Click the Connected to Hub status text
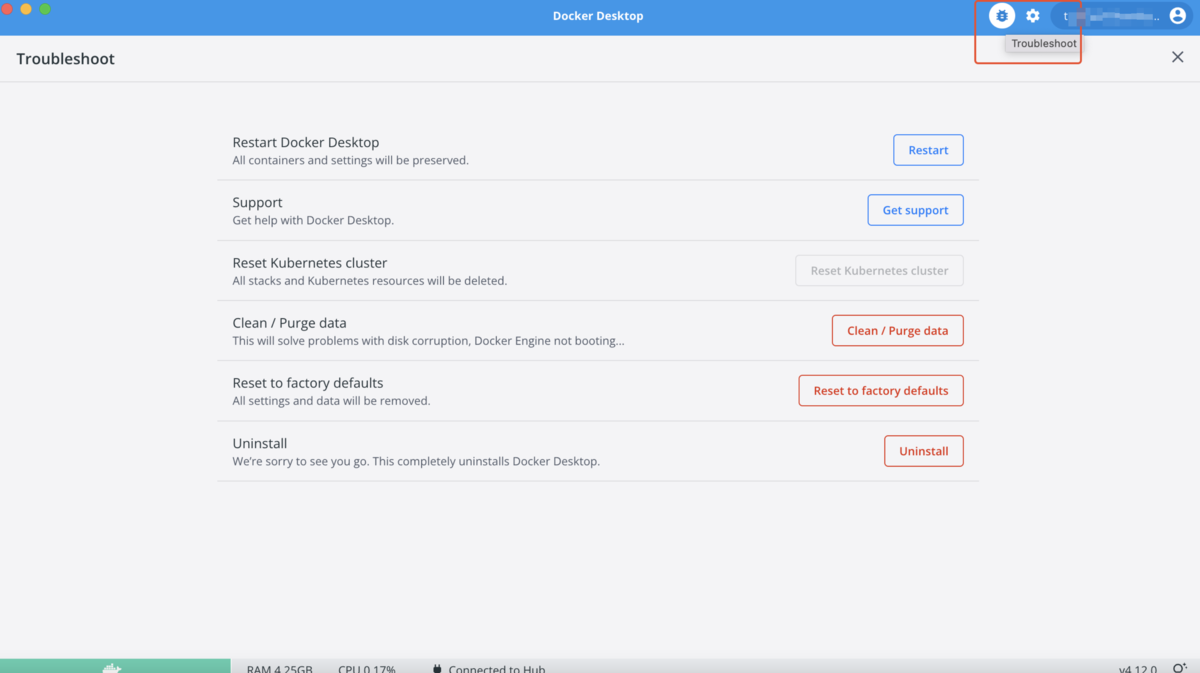This screenshot has height=673, width=1200. pos(497,669)
